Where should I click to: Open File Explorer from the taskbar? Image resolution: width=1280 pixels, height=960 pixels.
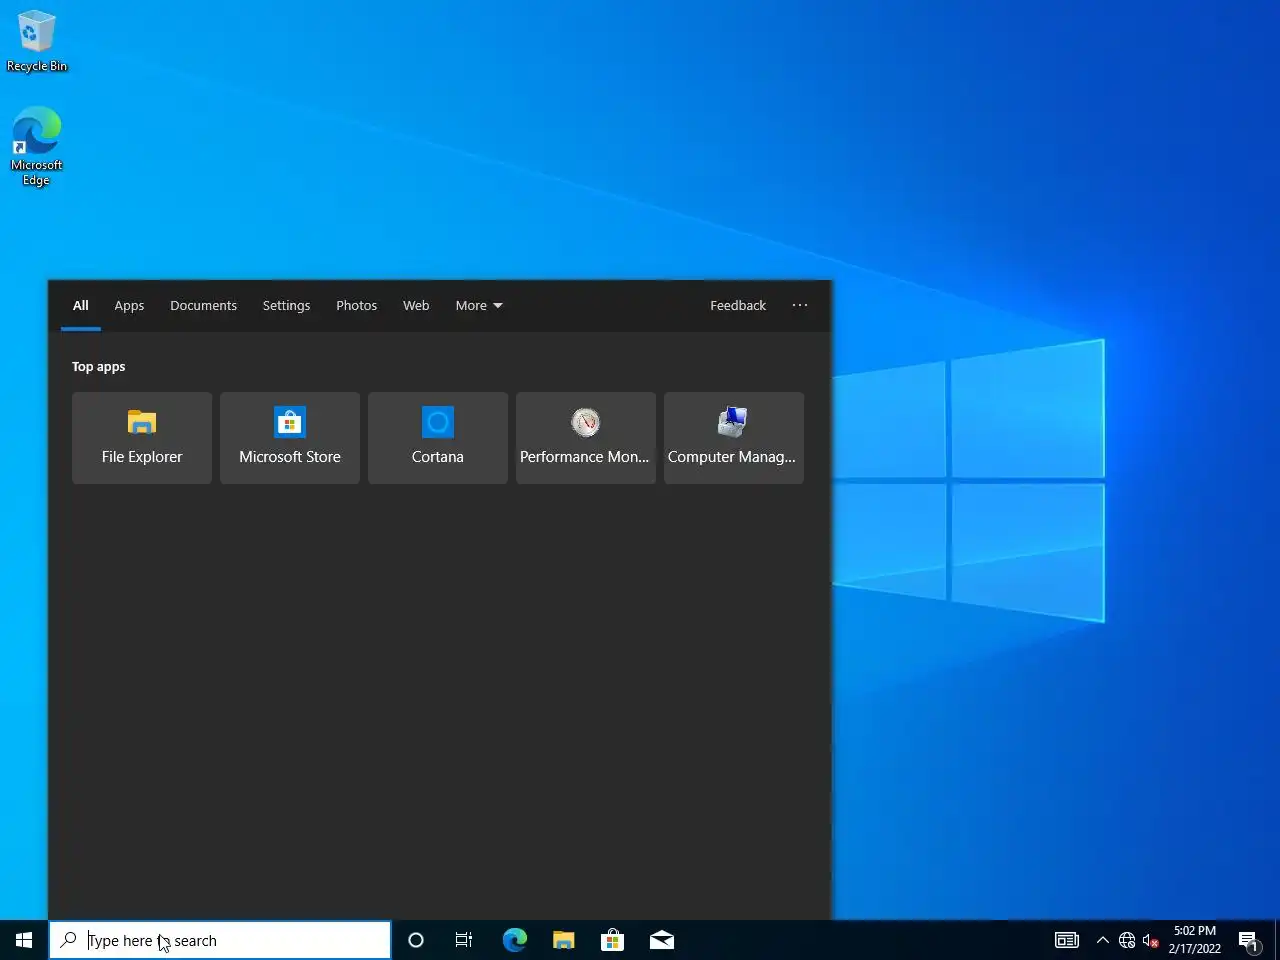tap(564, 940)
